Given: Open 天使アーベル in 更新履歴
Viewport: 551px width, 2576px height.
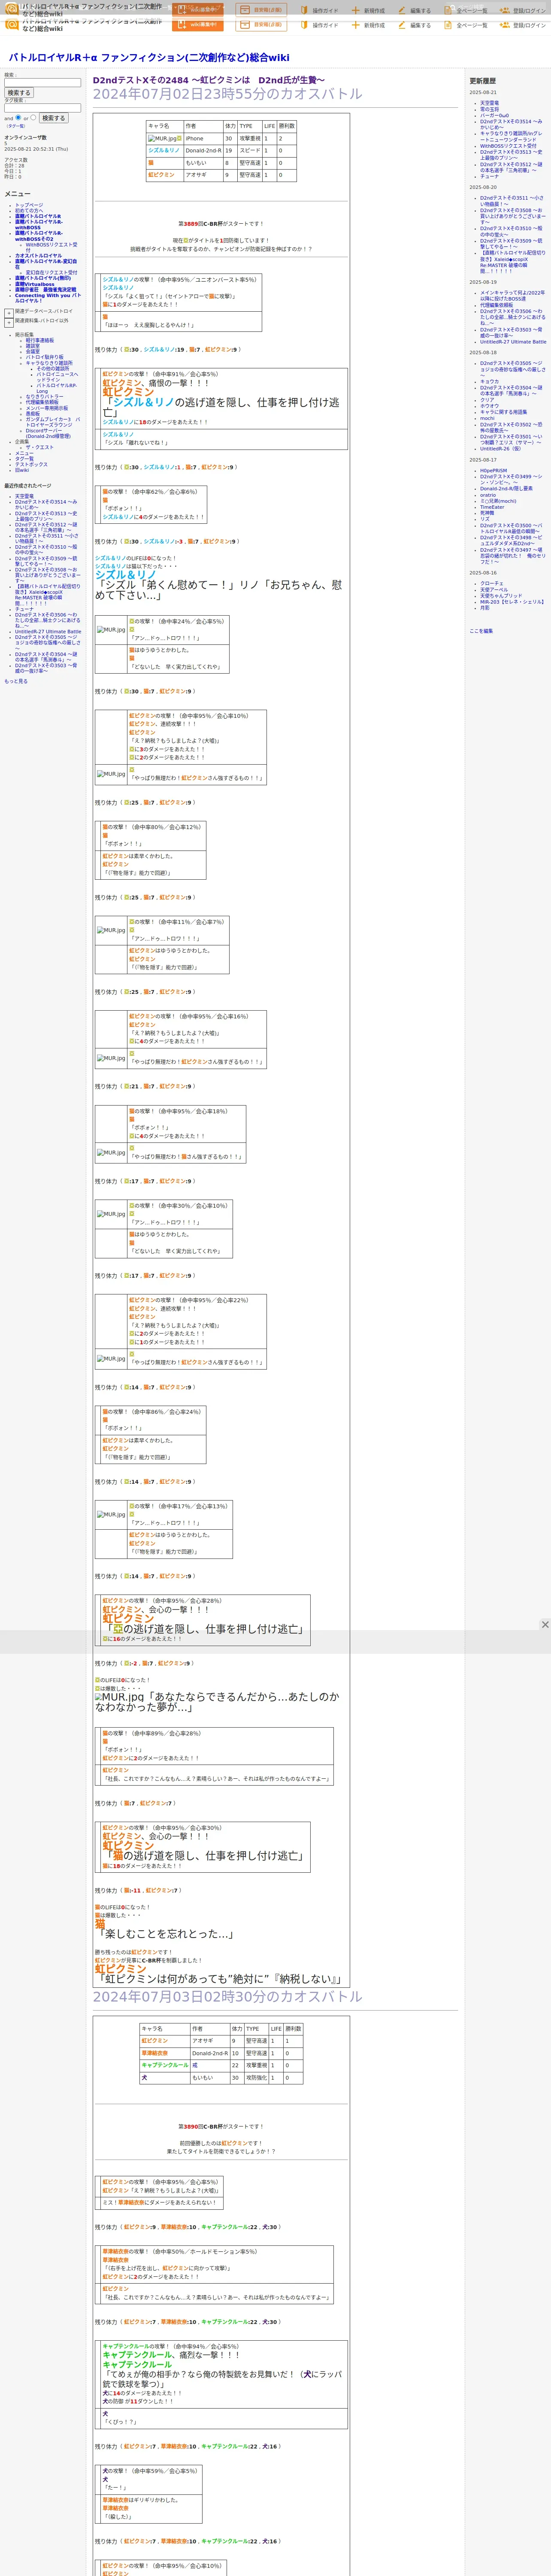Looking at the screenshot, I should pos(494,589).
